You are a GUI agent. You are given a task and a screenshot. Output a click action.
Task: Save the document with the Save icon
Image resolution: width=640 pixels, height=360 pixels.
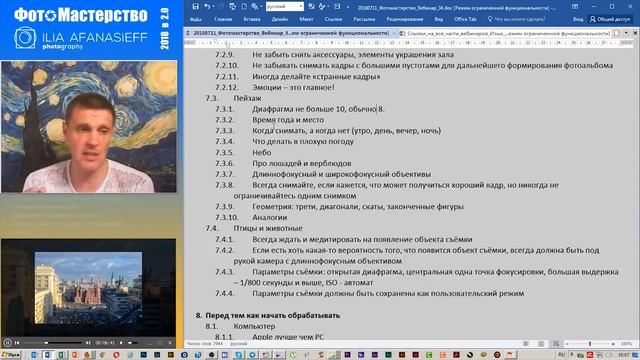point(196,7)
